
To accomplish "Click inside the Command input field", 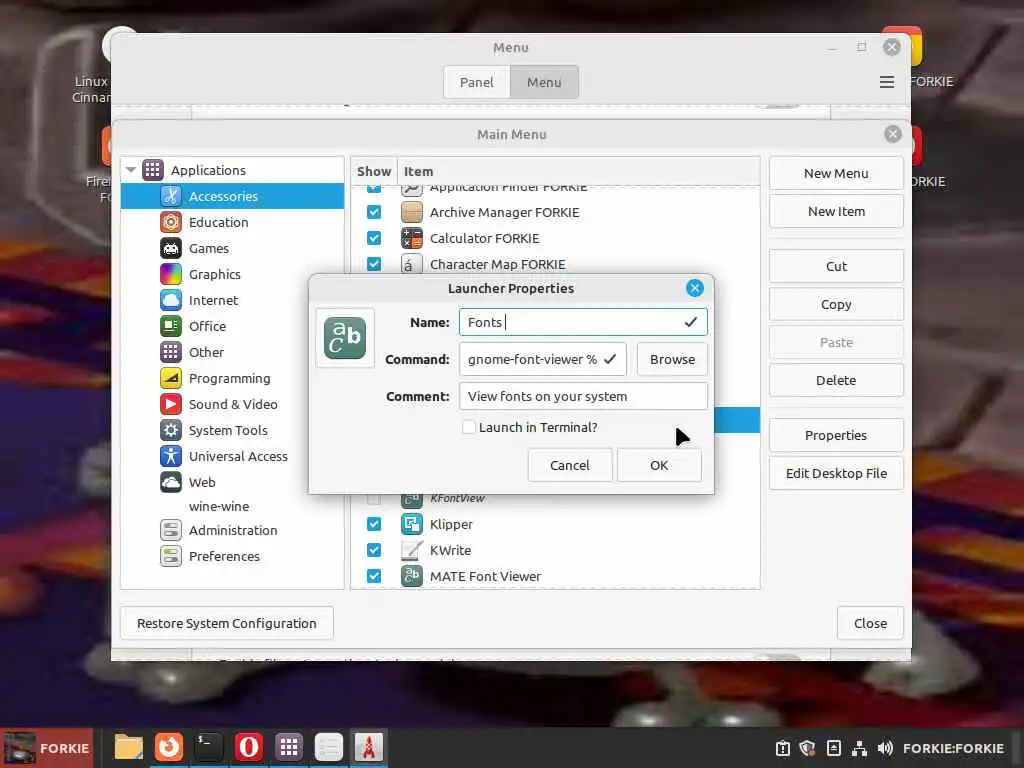I will (542, 359).
